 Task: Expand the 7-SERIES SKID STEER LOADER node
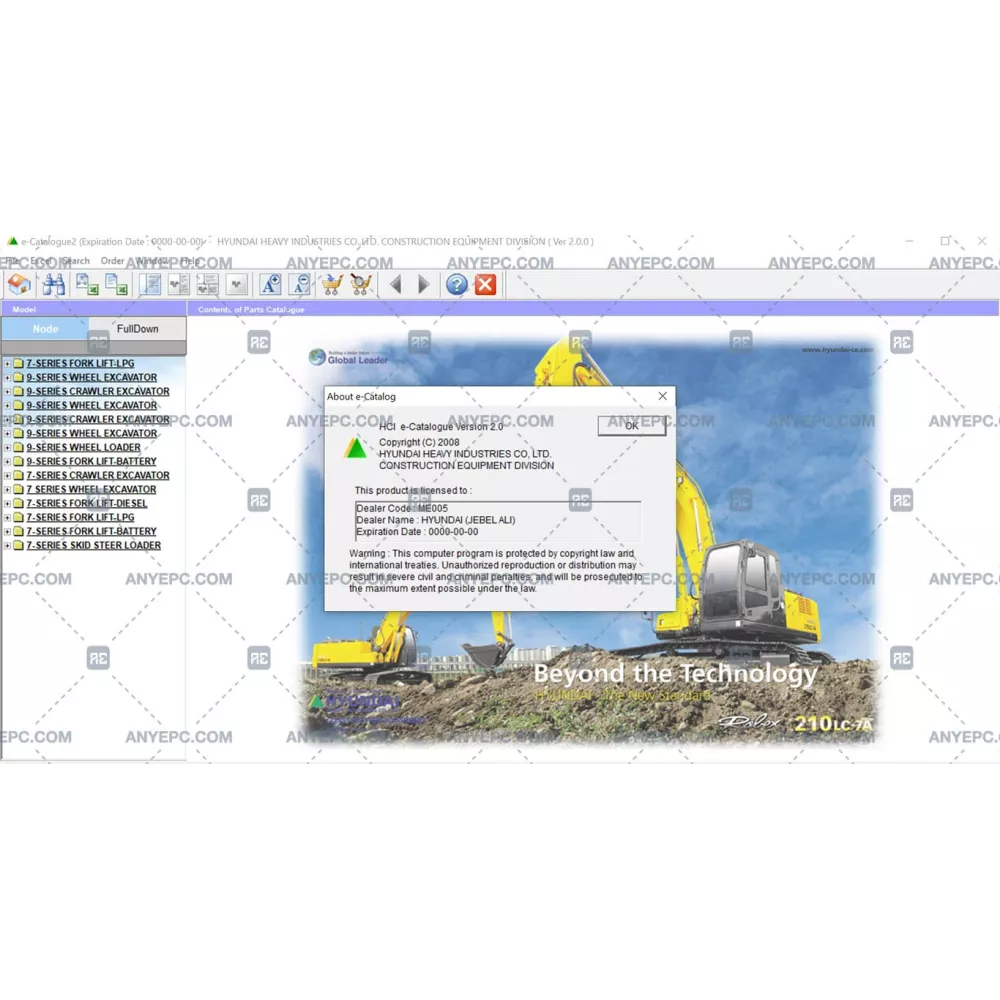click(7, 546)
